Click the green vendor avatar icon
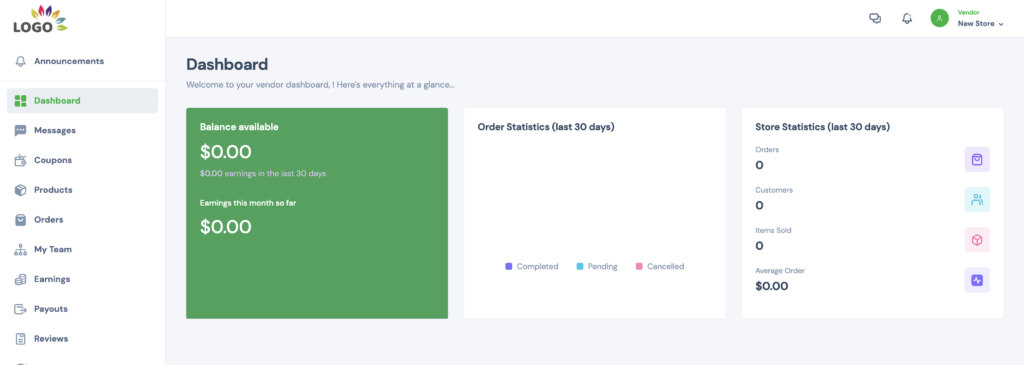Image resolution: width=1024 pixels, height=365 pixels. (939, 18)
